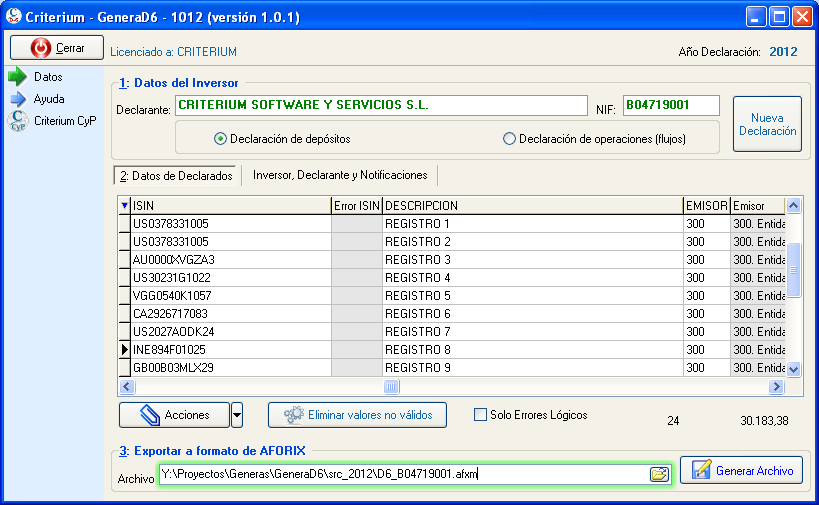
Task: Click the REGISTRO 9 description cell
Action: (532, 368)
